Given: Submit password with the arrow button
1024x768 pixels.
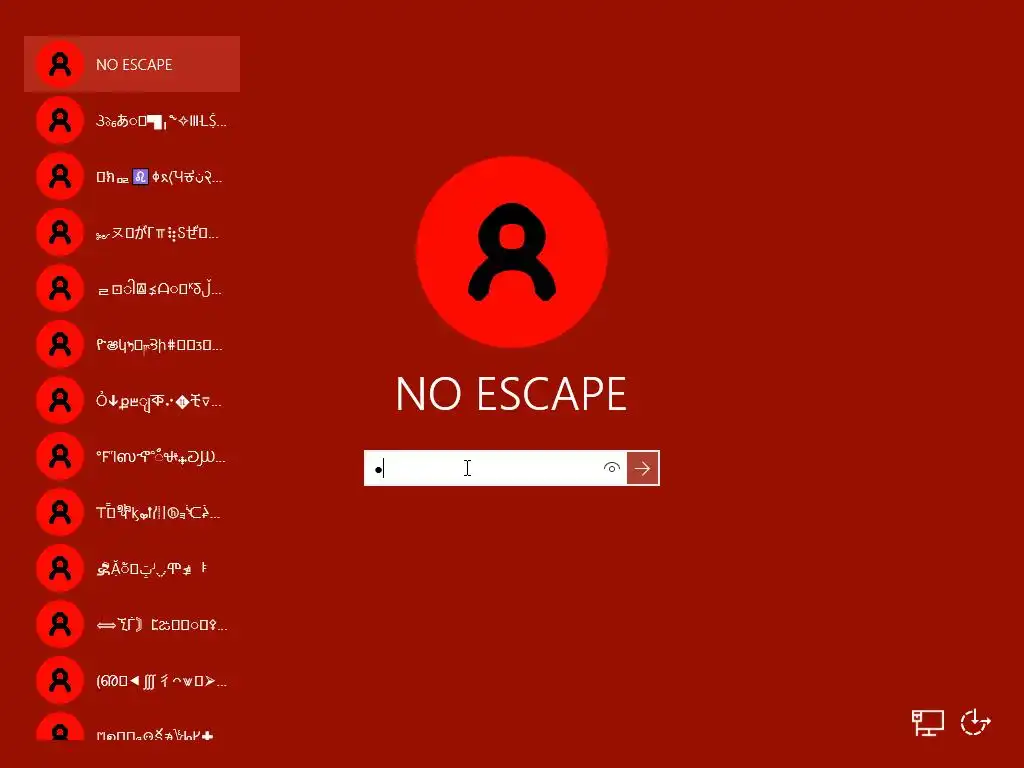Looking at the screenshot, I should point(643,468).
